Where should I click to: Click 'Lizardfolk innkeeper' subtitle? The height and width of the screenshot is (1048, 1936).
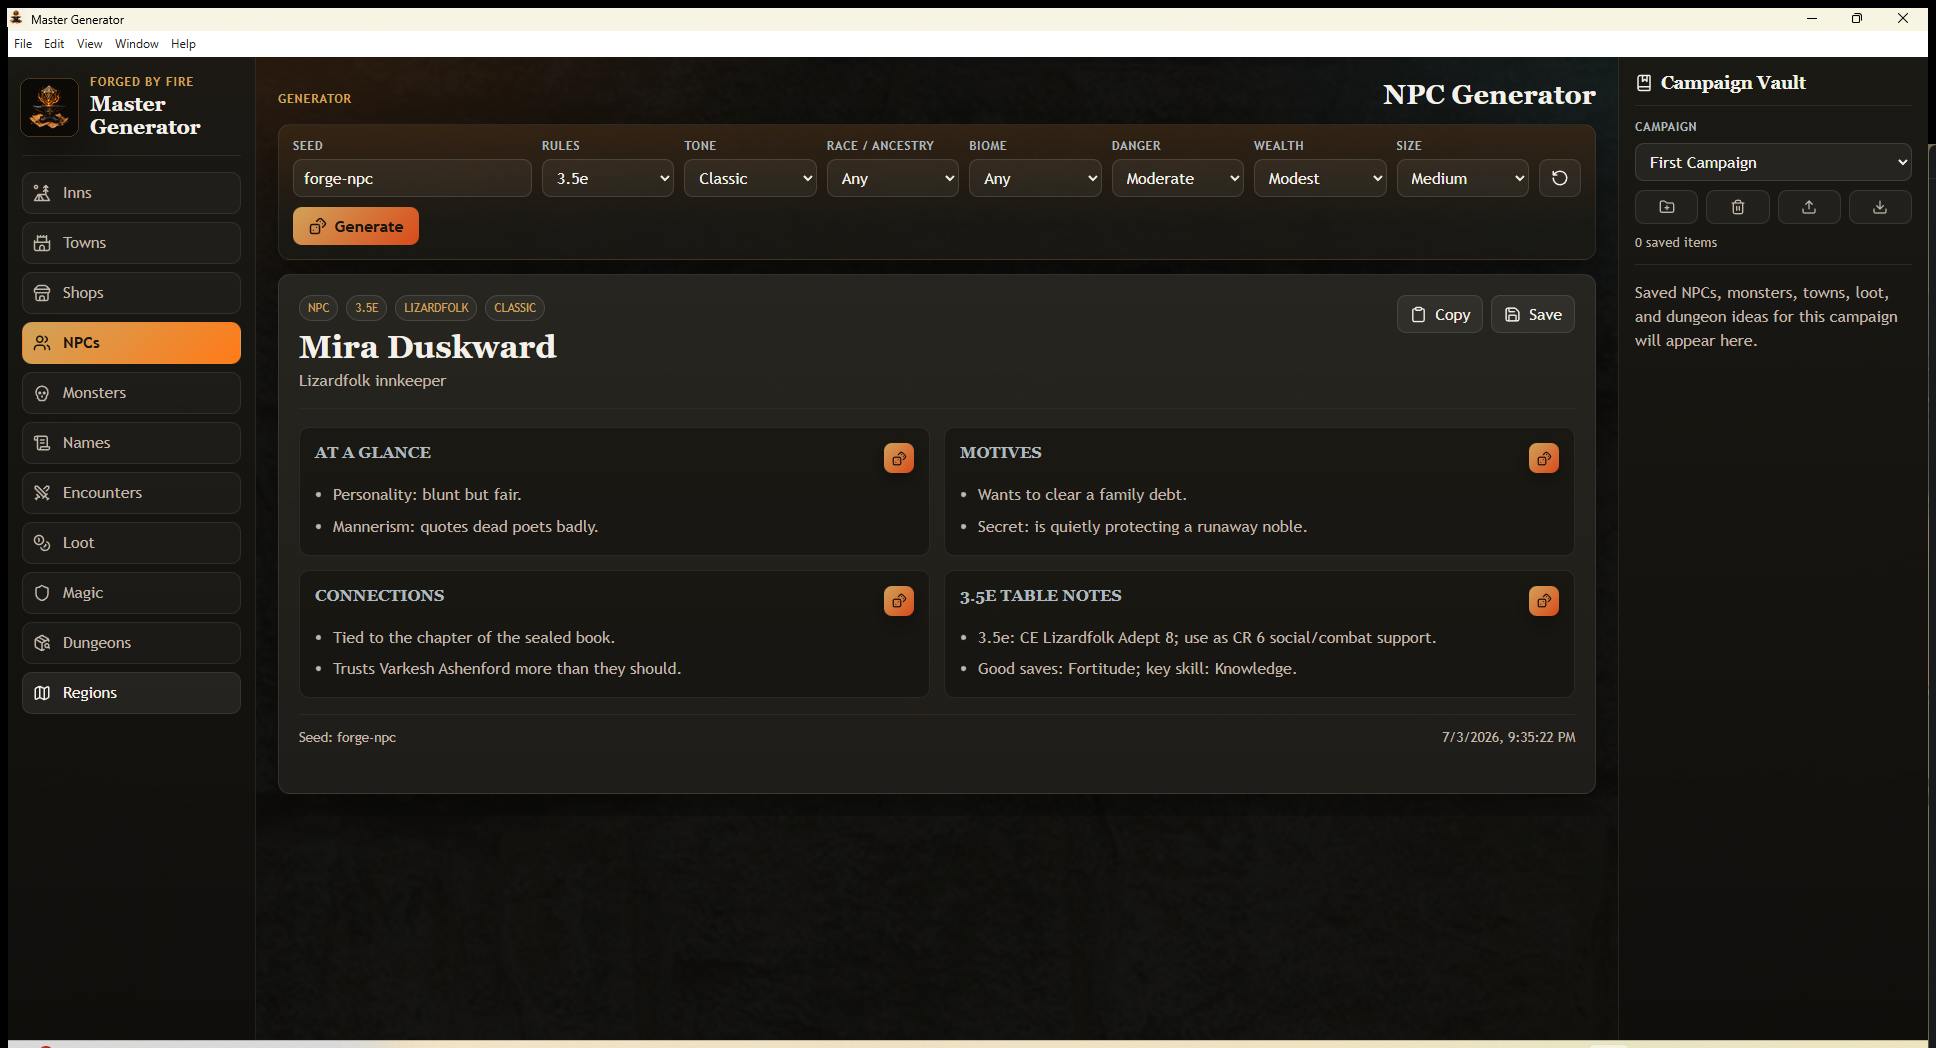(x=372, y=381)
